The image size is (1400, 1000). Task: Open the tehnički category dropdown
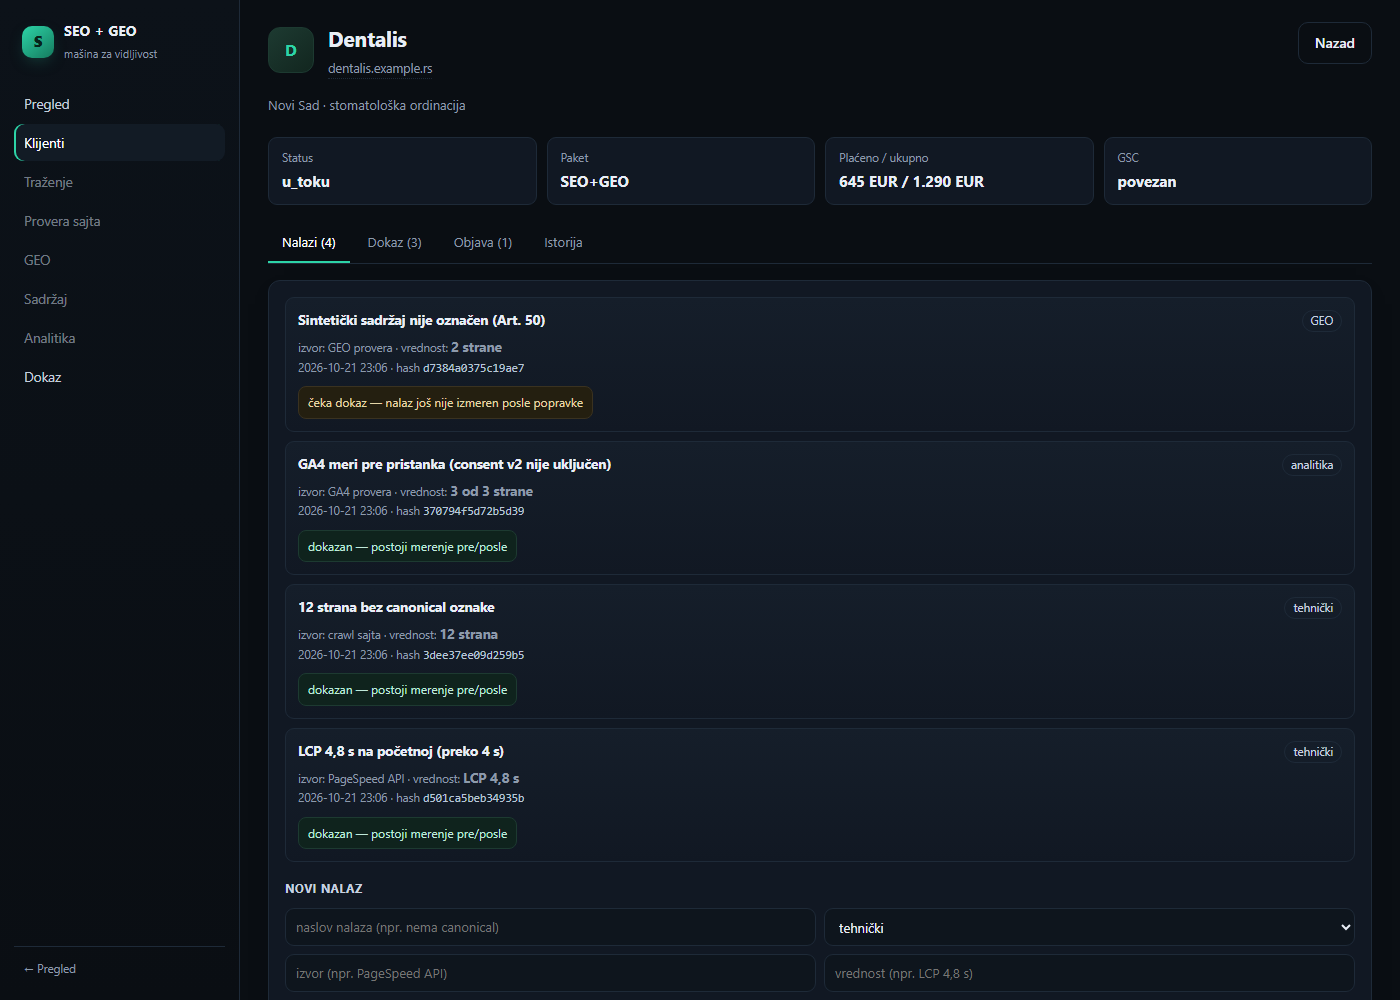click(1089, 927)
